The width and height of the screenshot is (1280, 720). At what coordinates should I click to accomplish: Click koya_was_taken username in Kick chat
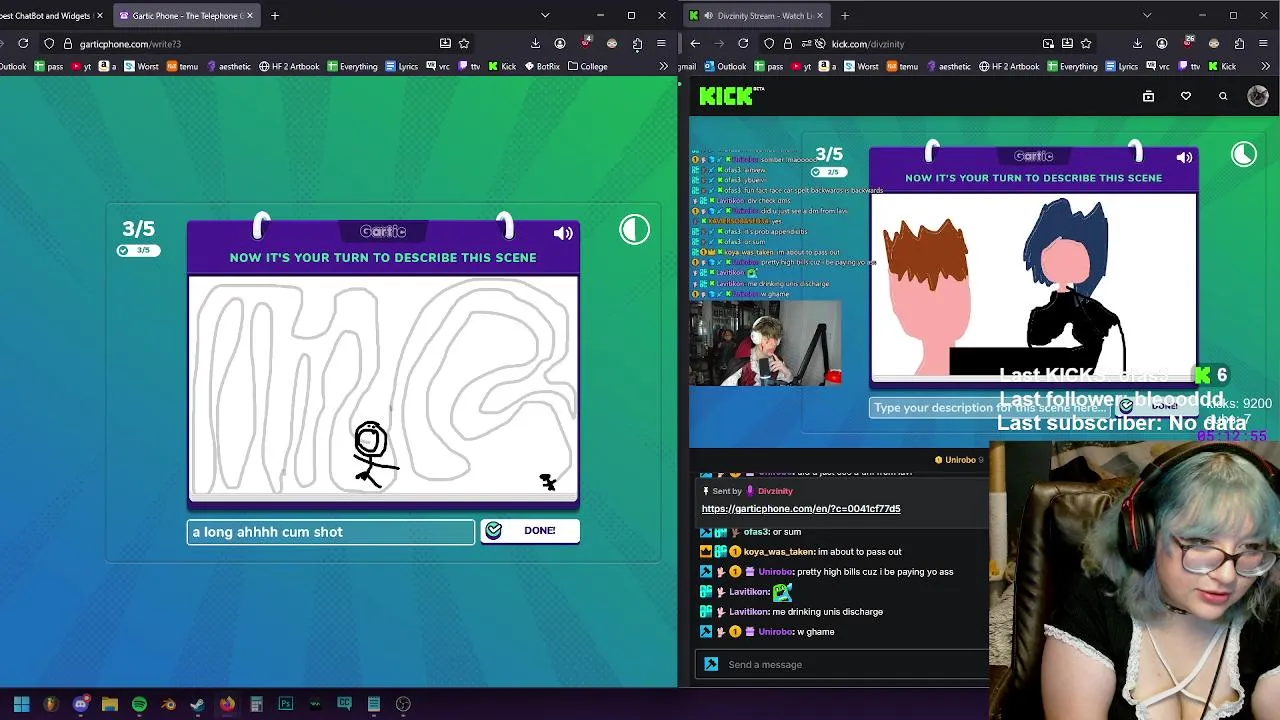tap(779, 552)
